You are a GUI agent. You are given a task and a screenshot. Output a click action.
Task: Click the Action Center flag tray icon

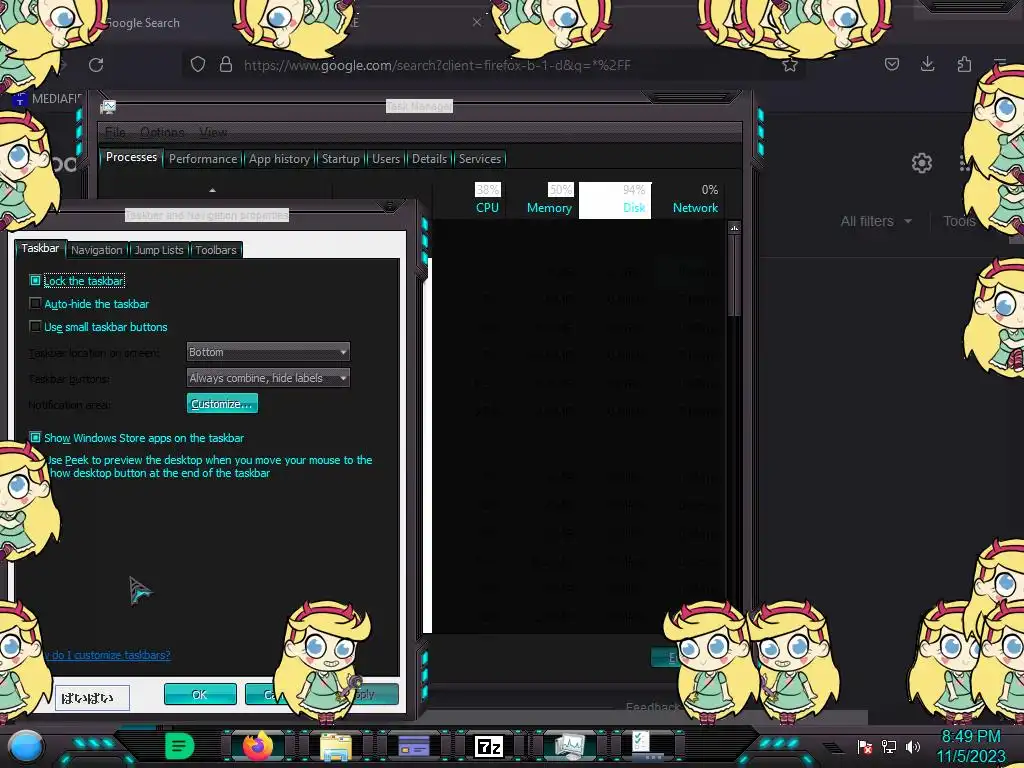point(865,746)
